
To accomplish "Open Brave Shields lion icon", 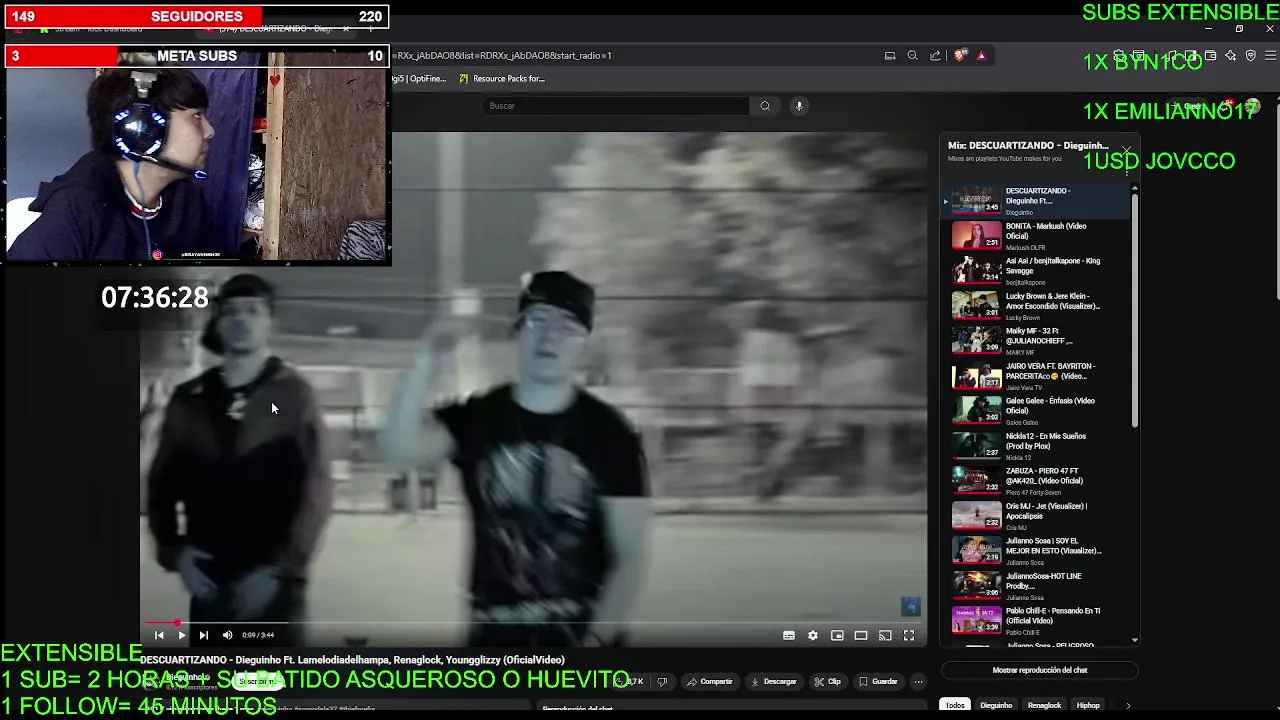I will pyautogui.click(x=961, y=56).
